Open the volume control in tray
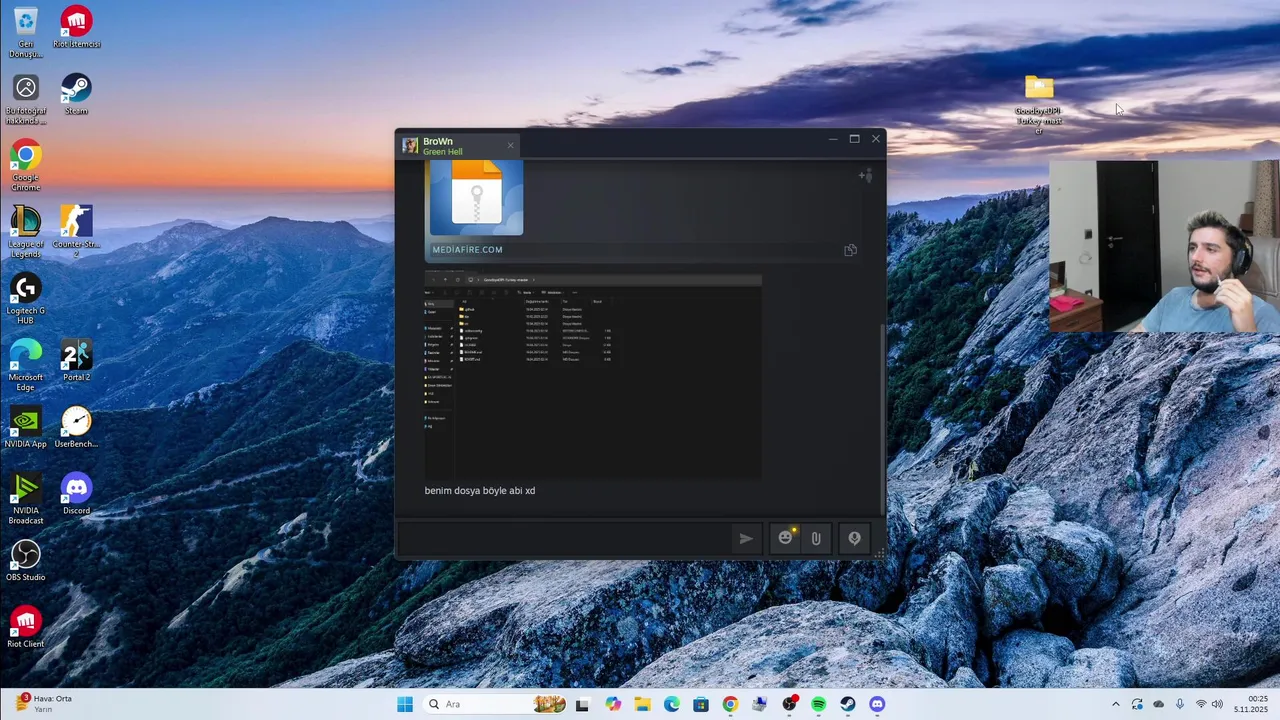The width and height of the screenshot is (1280, 720). [x=1219, y=704]
